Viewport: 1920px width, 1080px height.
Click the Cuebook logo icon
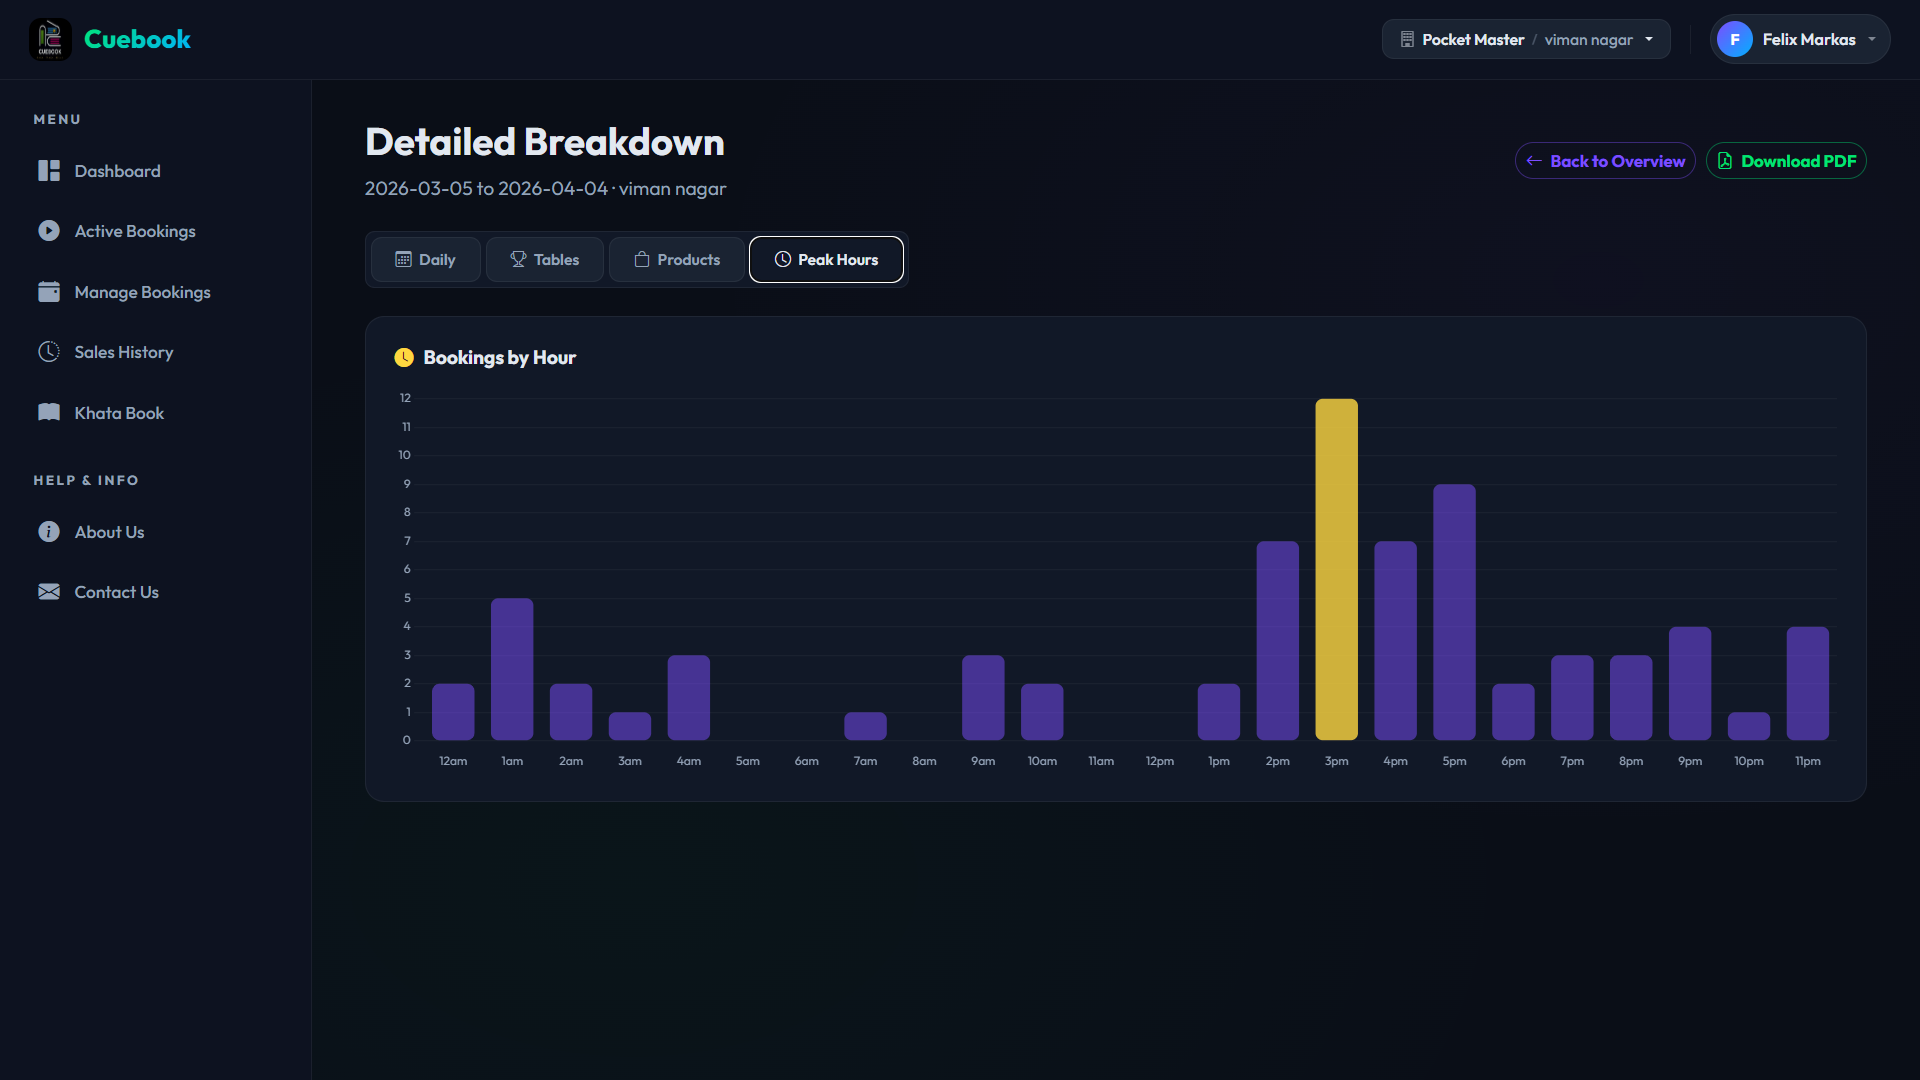click(50, 40)
